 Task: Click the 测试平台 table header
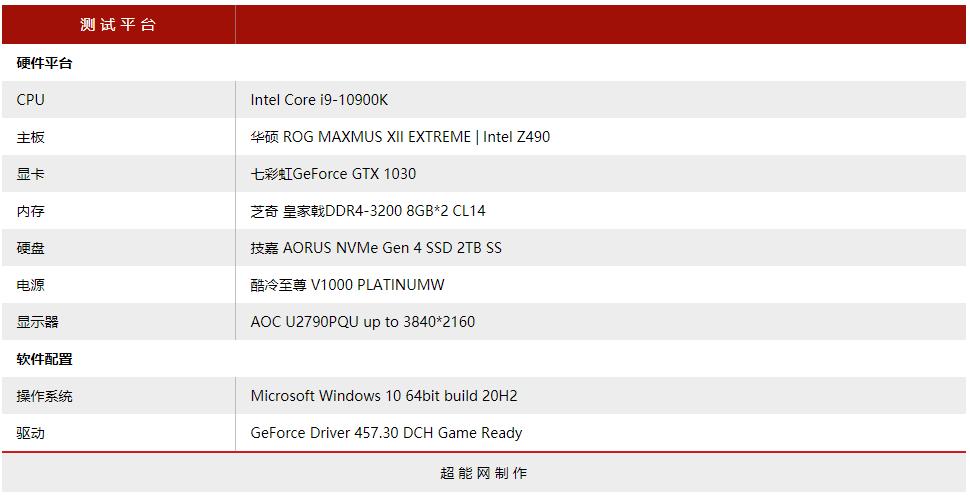pyautogui.click(x=118, y=25)
